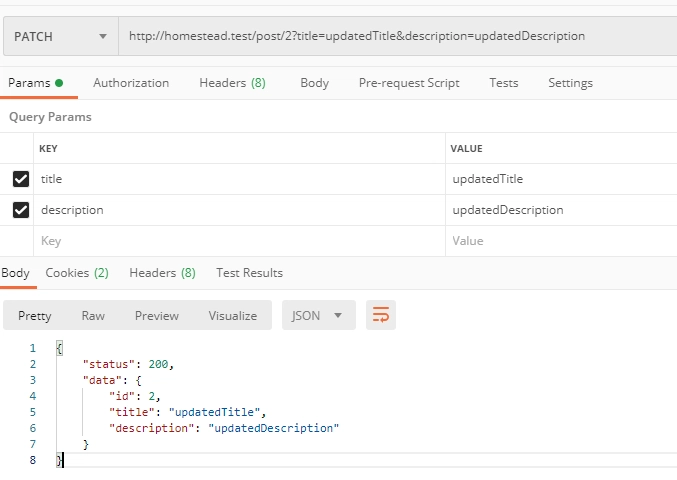677x480 pixels.
Task: Select the request Body tab
Action: pos(314,83)
